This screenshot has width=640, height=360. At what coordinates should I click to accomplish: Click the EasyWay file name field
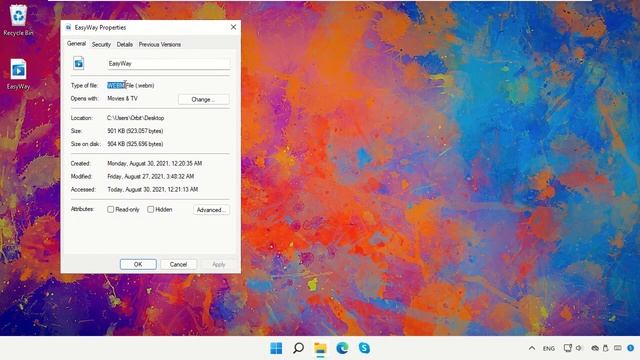169,64
